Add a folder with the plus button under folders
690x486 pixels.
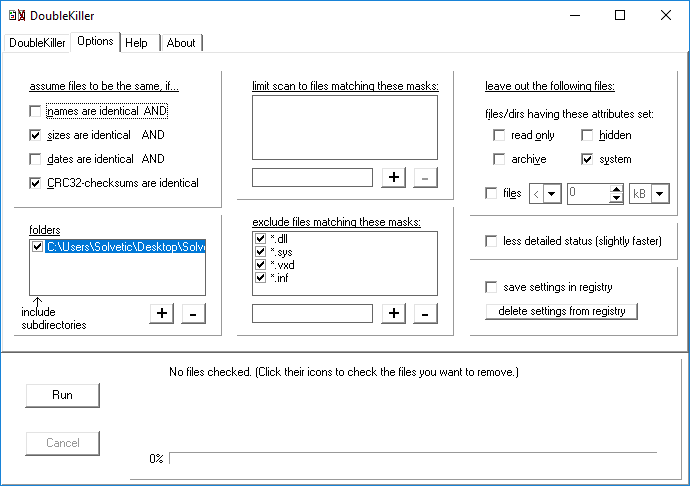coord(161,313)
